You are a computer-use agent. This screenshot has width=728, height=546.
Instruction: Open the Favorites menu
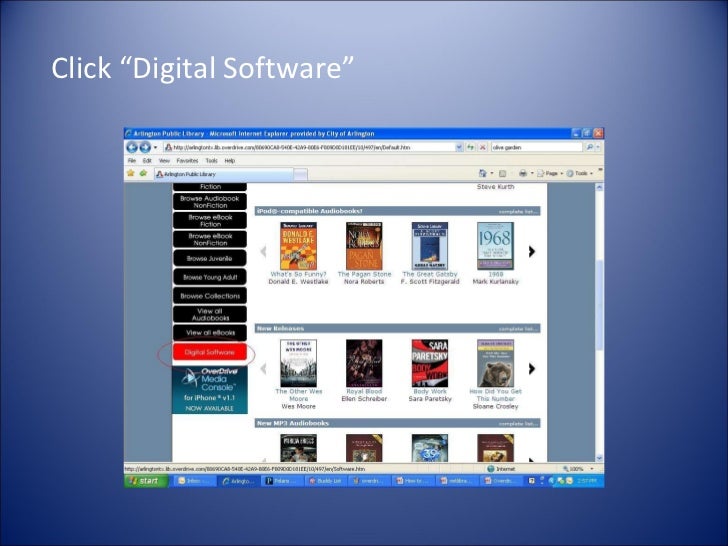pyautogui.click(x=187, y=161)
